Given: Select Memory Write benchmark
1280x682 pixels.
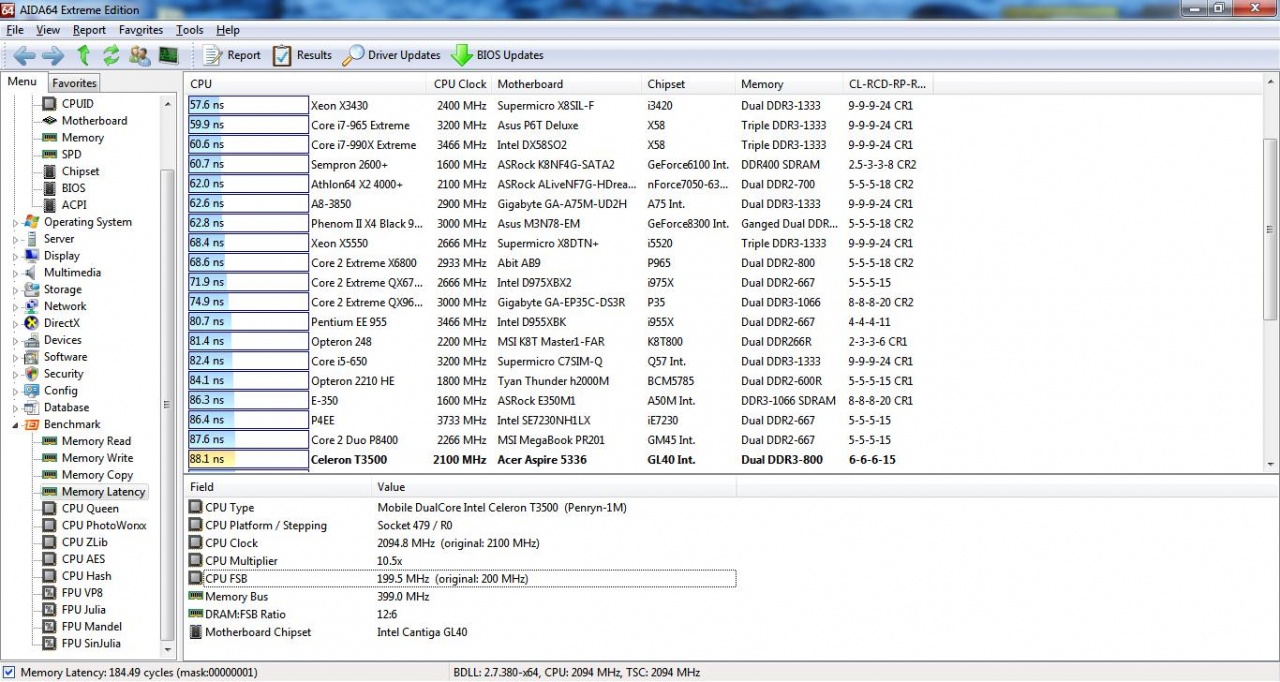Looking at the screenshot, I should 97,458.
